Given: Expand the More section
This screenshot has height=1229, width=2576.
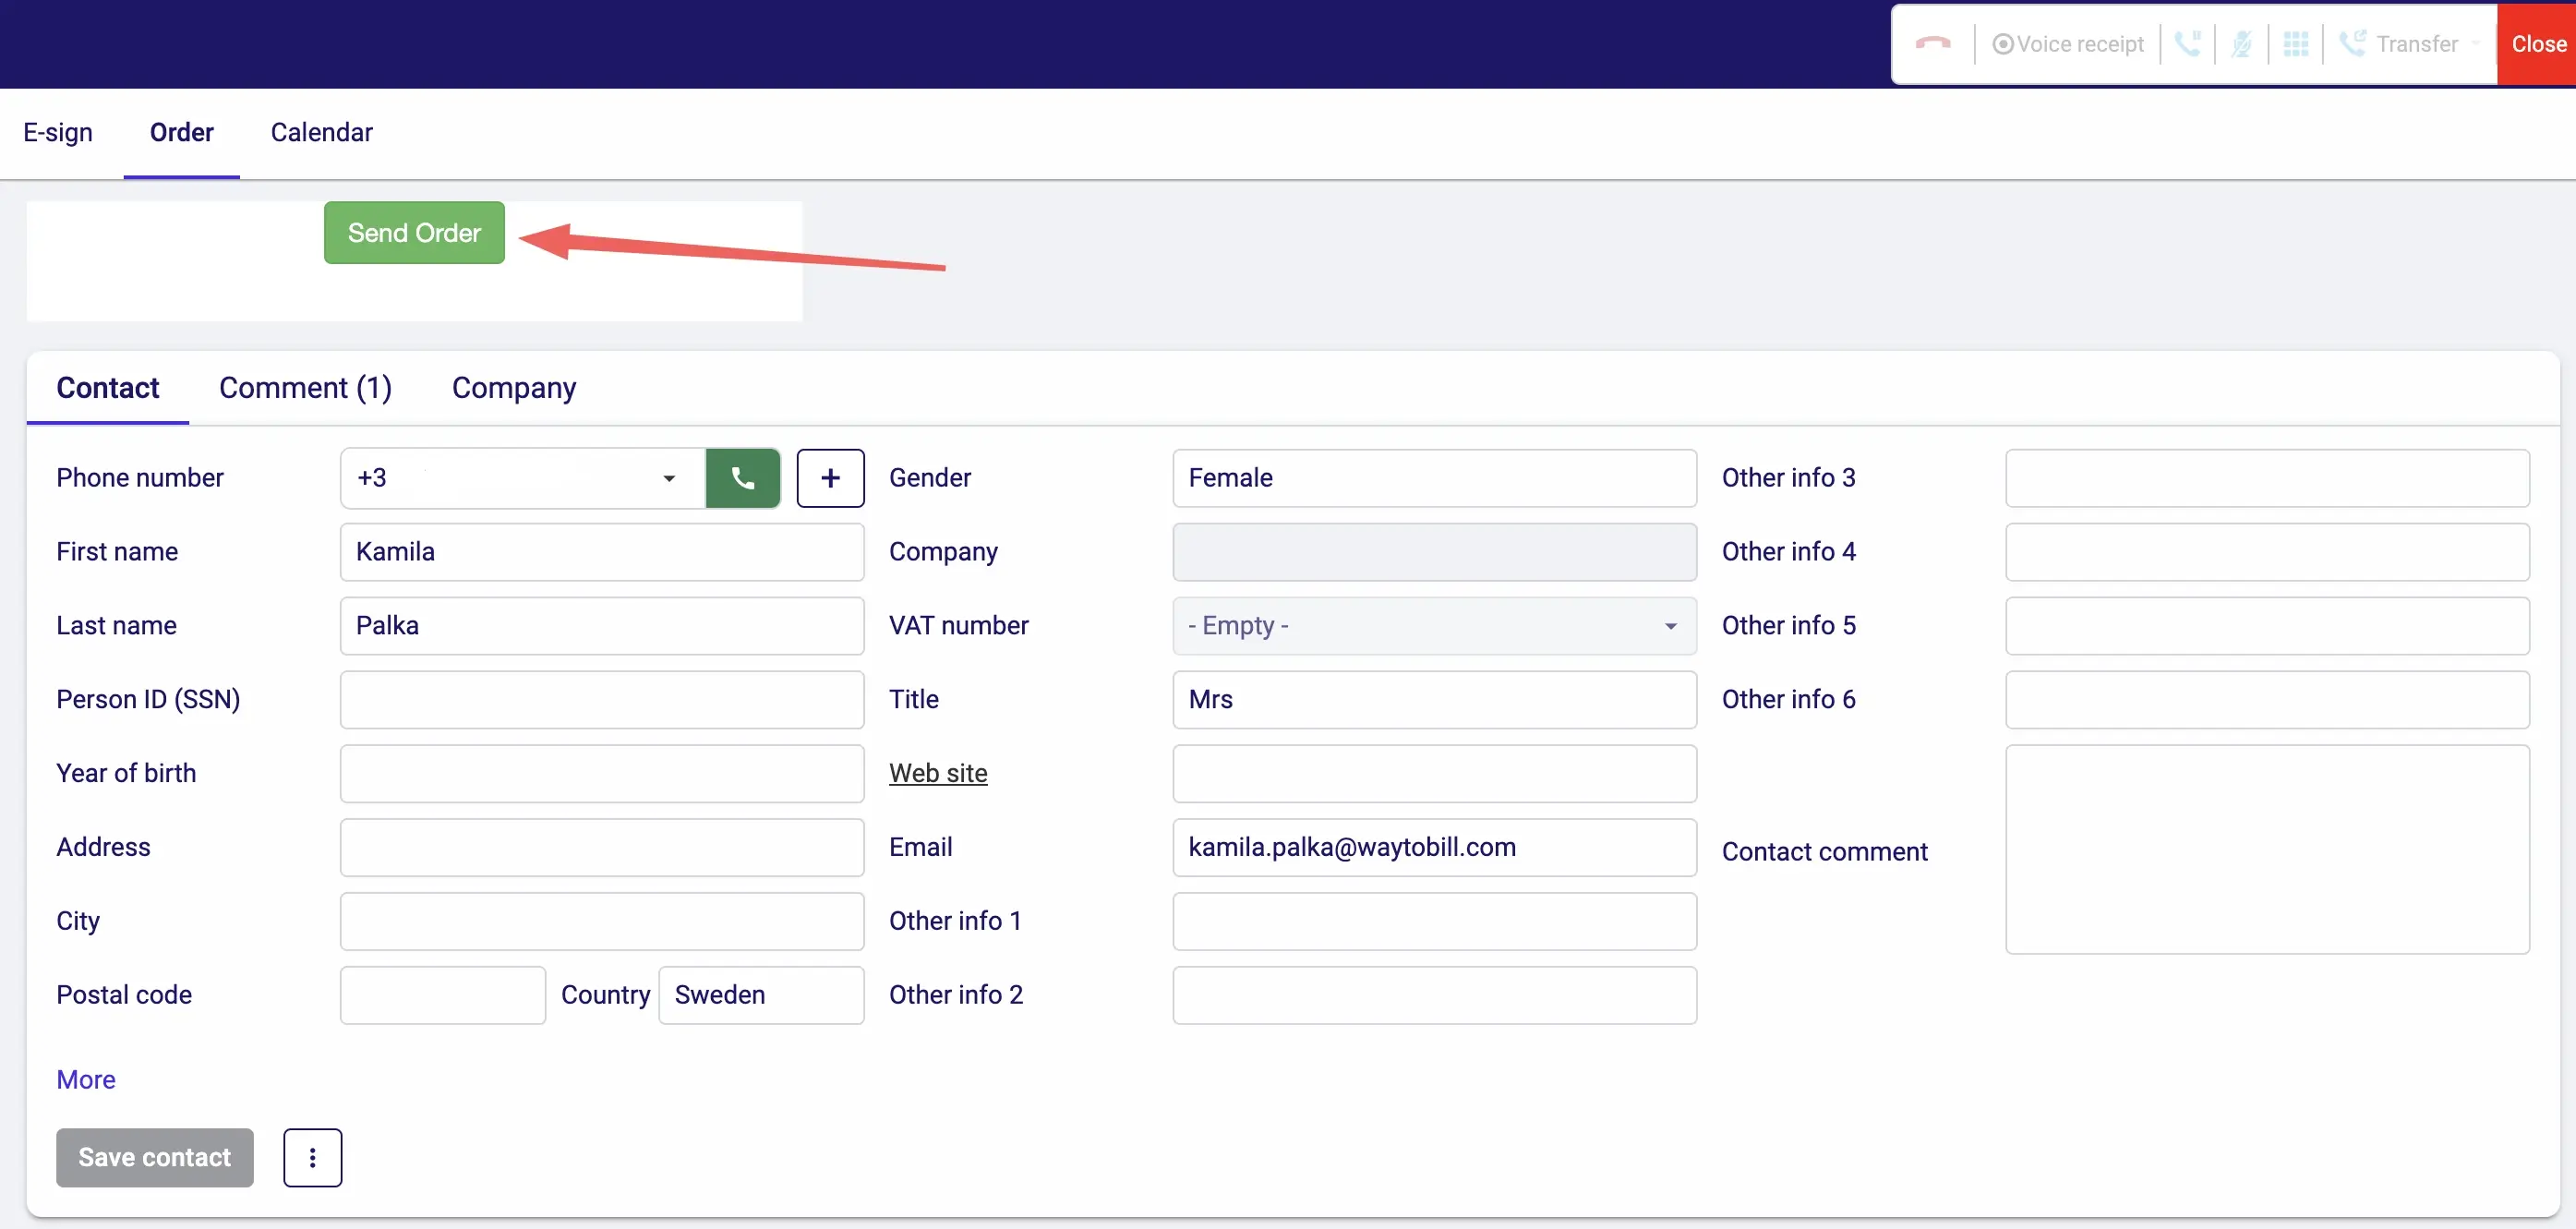Looking at the screenshot, I should [86, 1079].
